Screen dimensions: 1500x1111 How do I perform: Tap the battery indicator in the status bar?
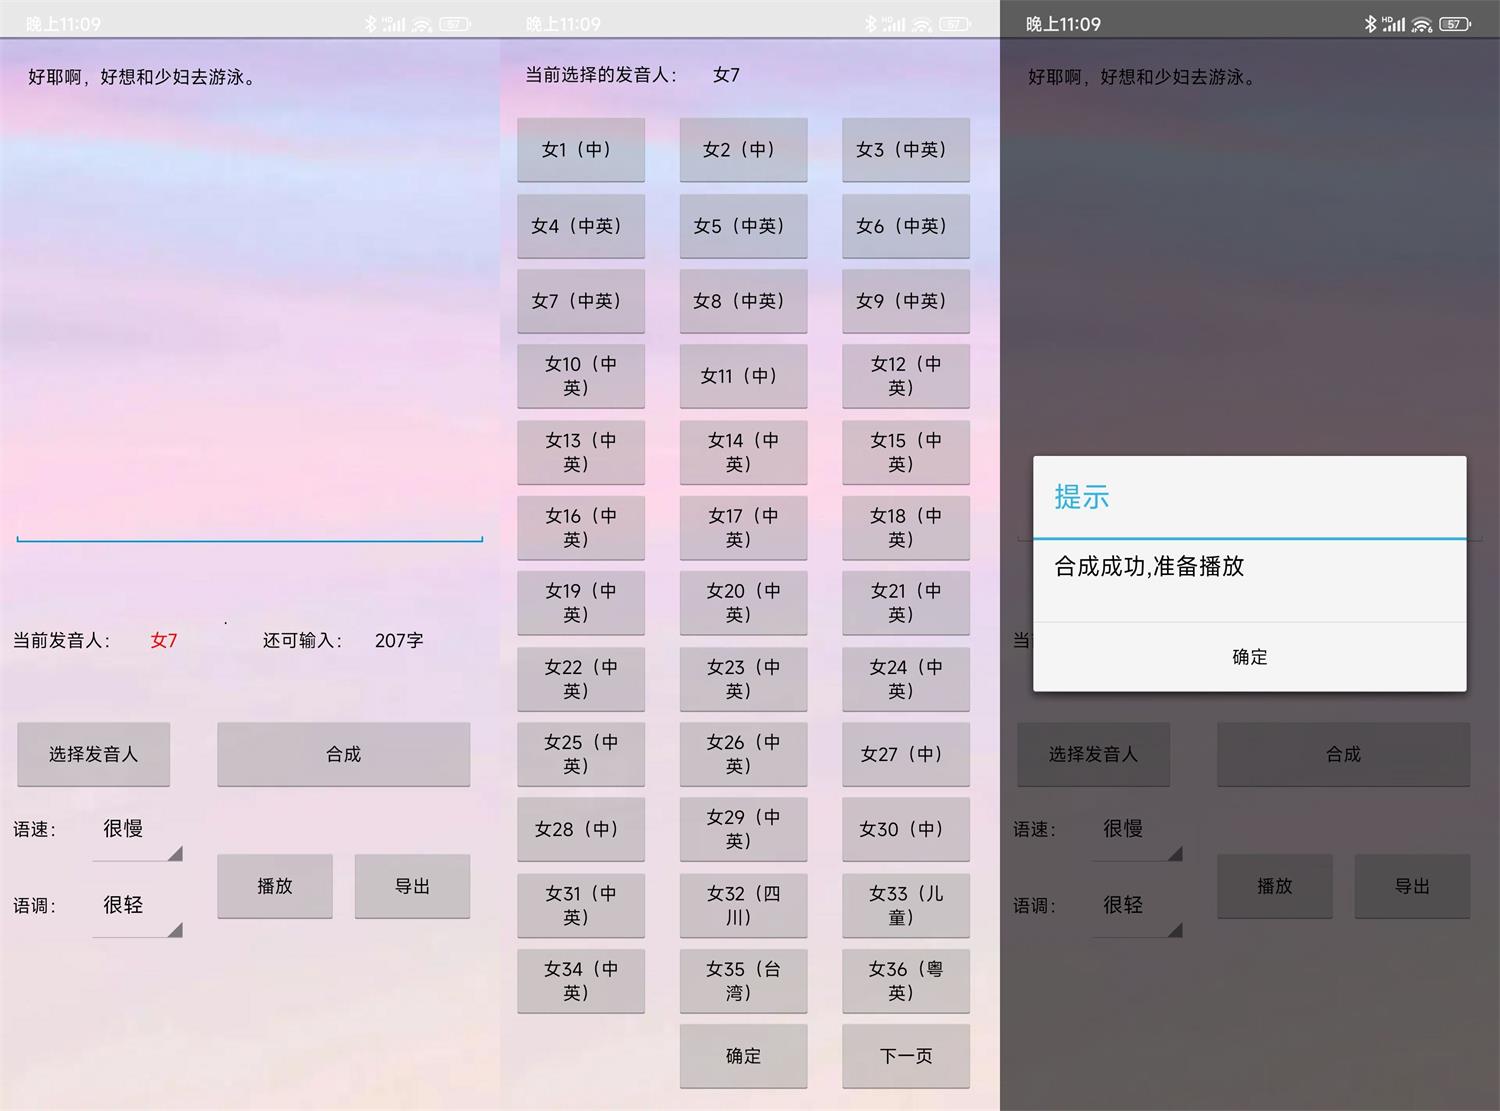(1455, 24)
